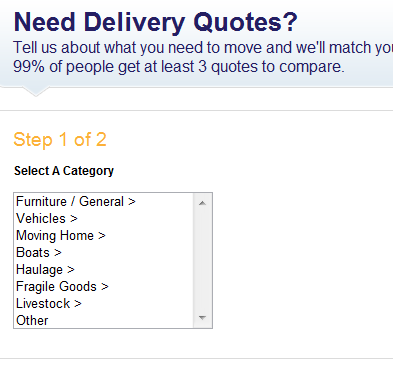Choose Other in the category list
Image resolution: width=393 pixels, height=366 pixels.
104,320
